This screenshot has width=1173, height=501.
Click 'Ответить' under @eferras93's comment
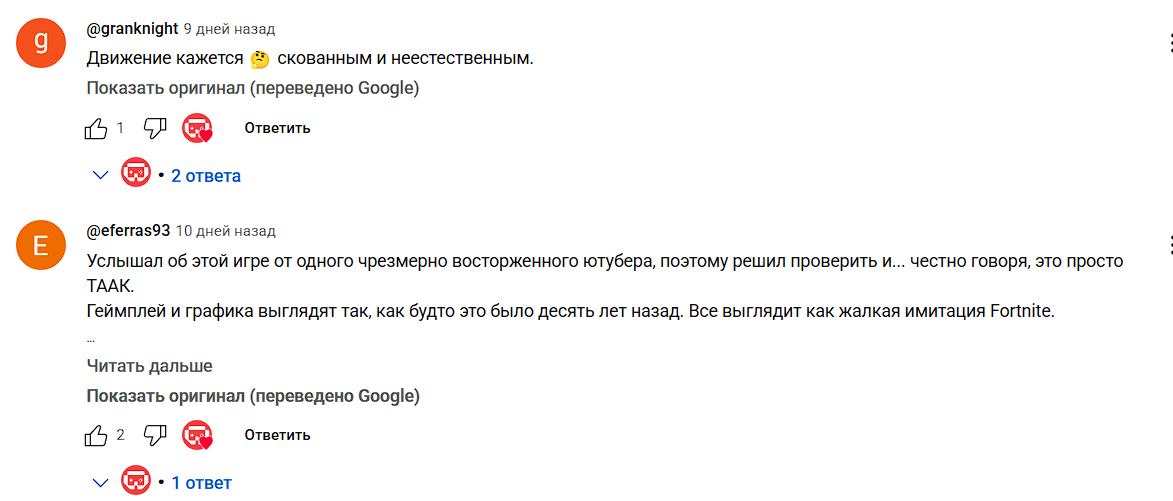(x=277, y=435)
